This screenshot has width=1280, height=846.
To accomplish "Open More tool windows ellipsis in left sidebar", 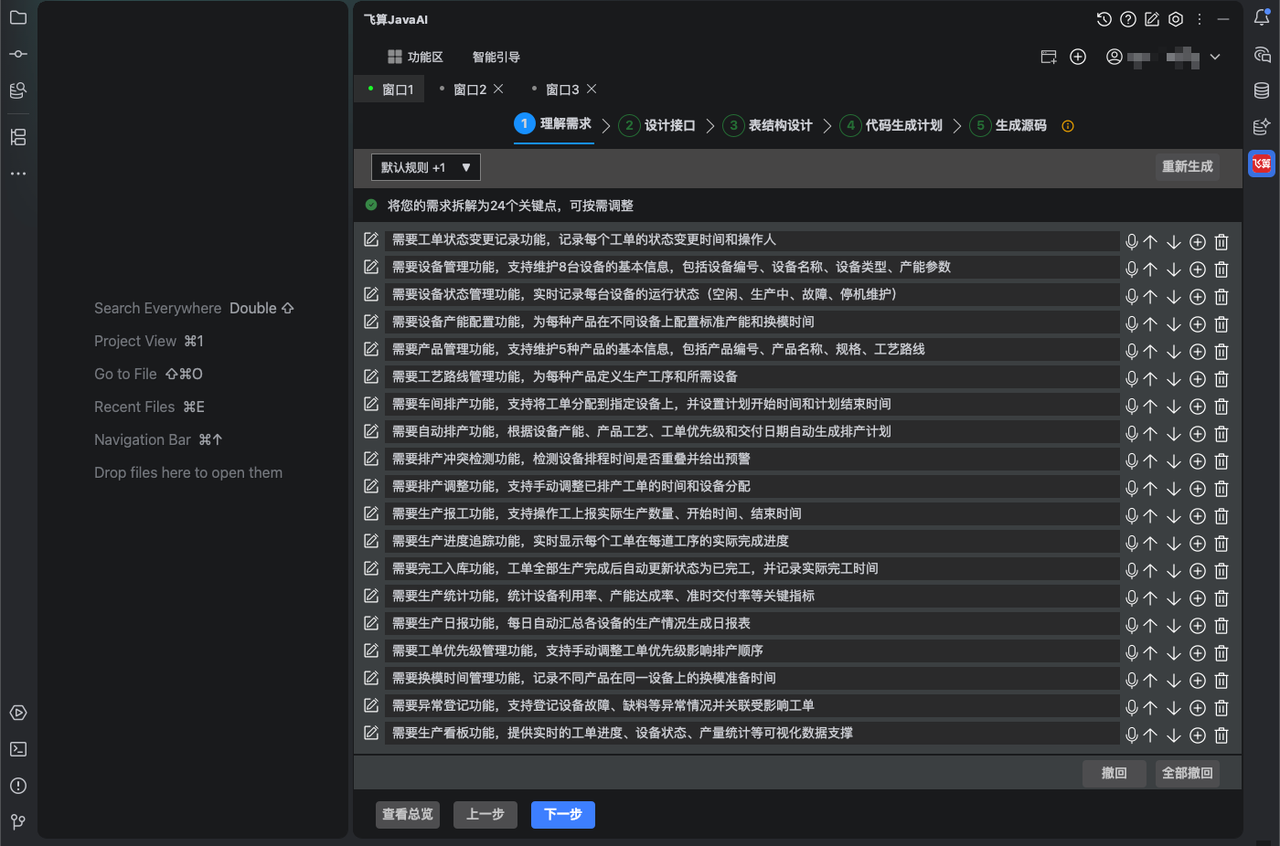I will [x=18, y=174].
